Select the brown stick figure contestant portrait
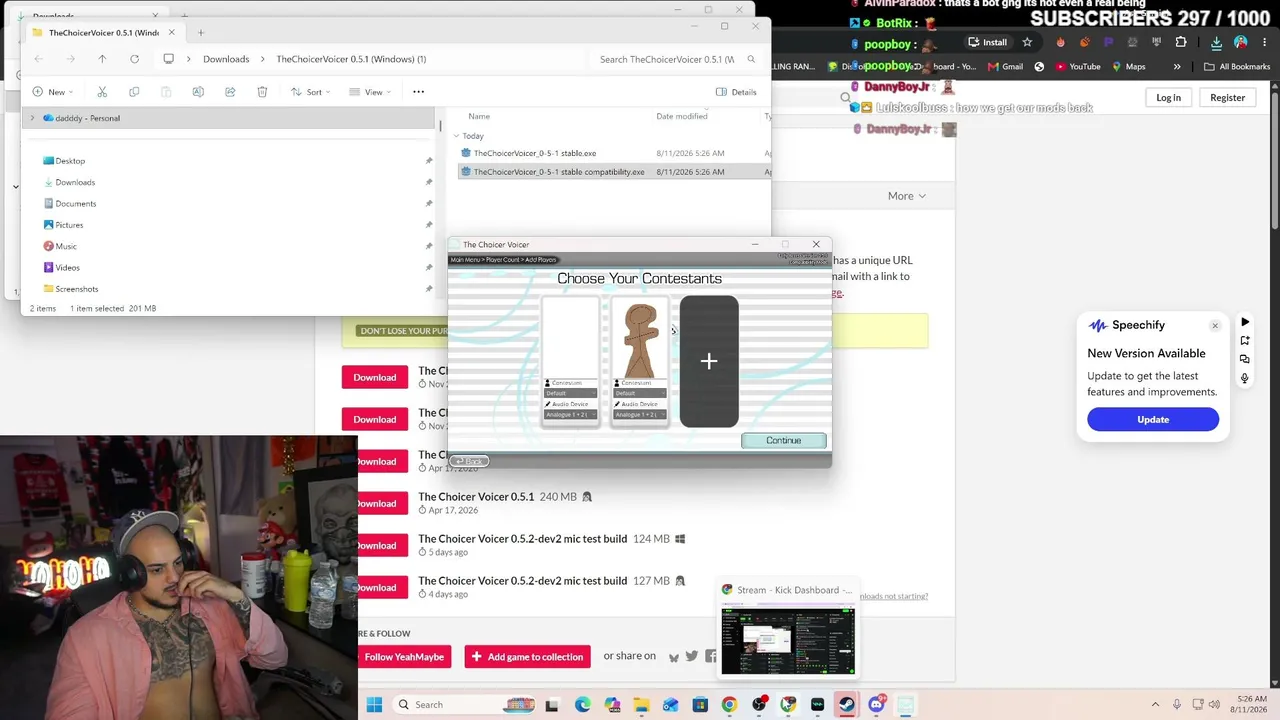The height and width of the screenshot is (720, 1280). [x=640, y=340]
